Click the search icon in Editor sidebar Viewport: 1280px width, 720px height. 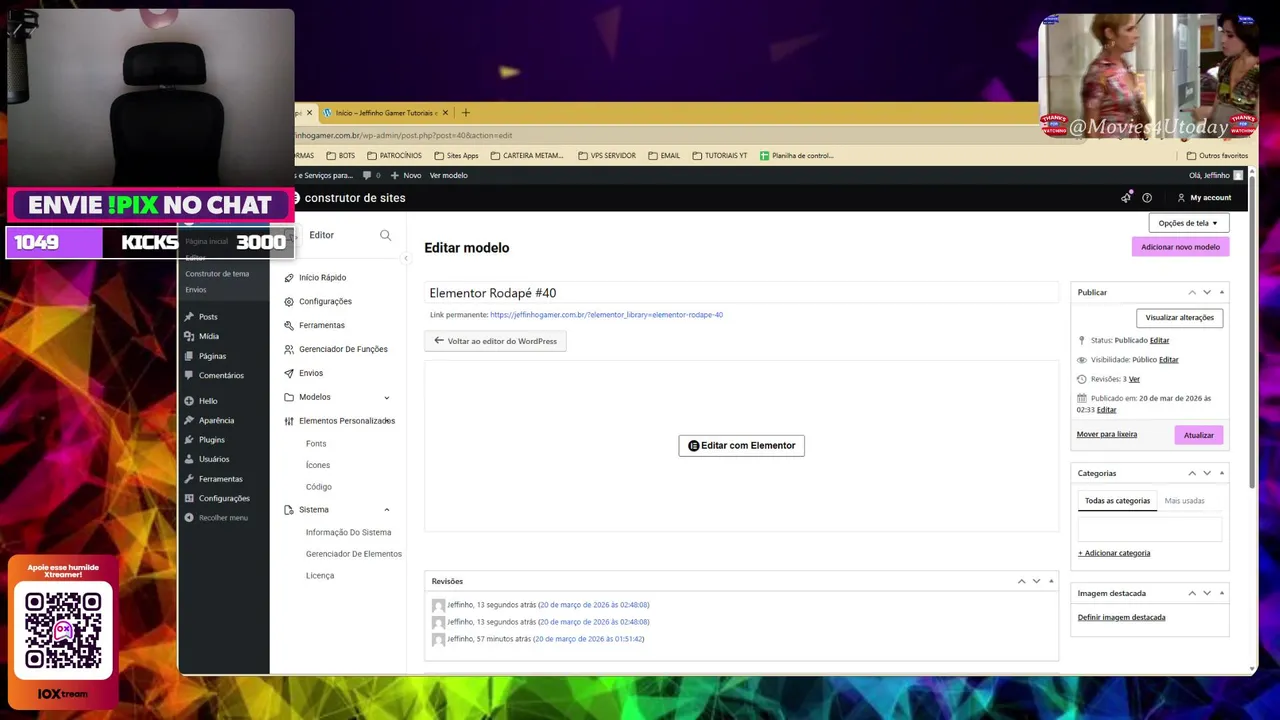point(385,235)
